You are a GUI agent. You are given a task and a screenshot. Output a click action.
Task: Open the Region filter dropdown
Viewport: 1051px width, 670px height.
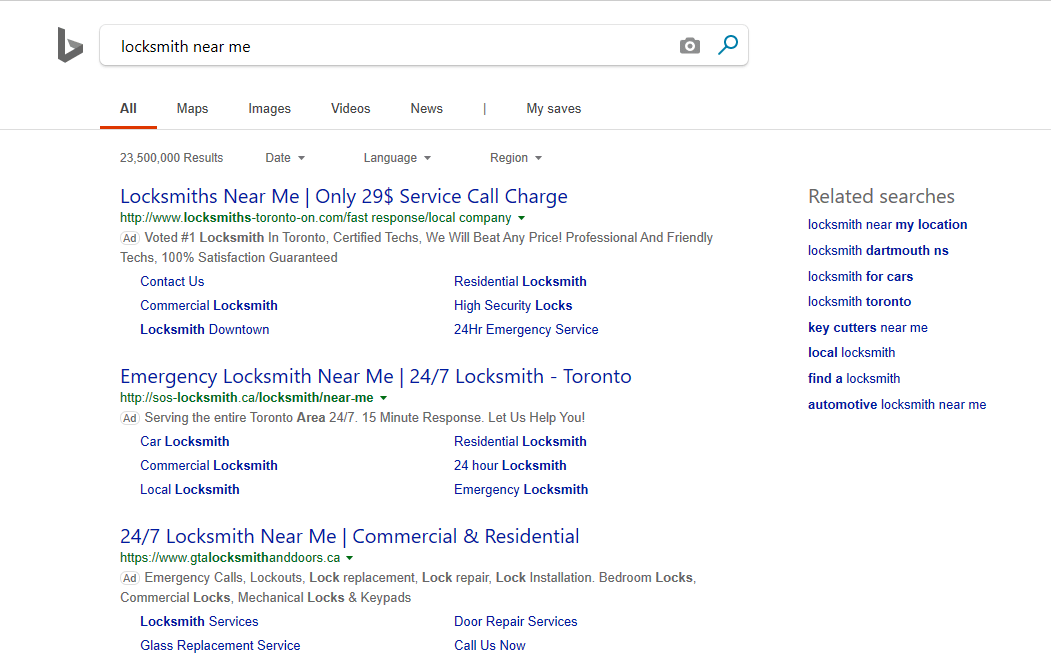[515, 157]
